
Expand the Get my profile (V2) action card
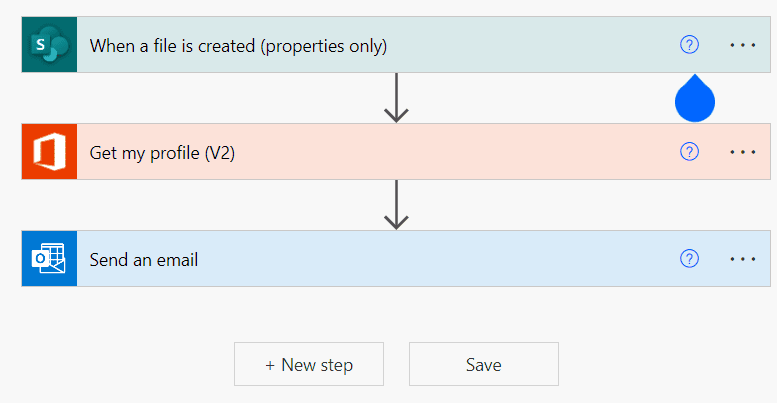(450, 152)
